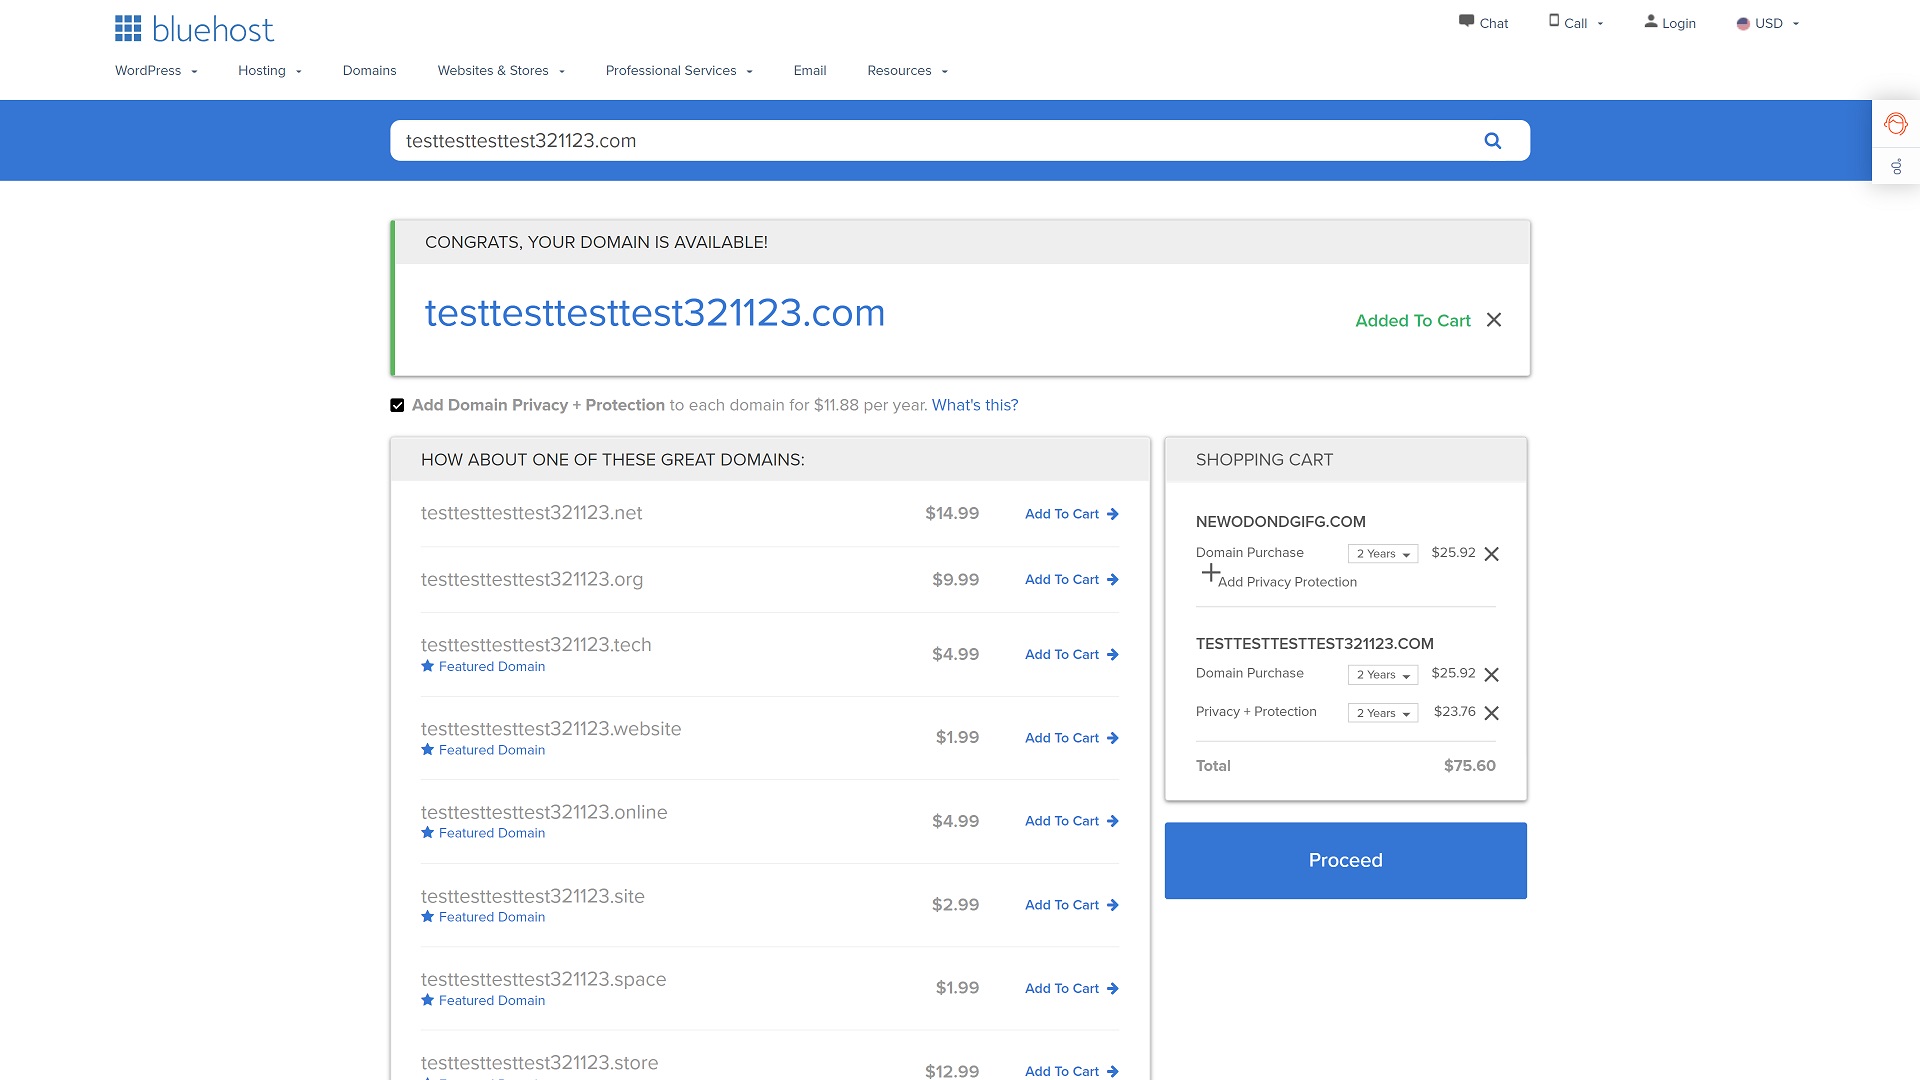
Task: Click the headset support icon on the right edge
Action: coord(1895,124)
